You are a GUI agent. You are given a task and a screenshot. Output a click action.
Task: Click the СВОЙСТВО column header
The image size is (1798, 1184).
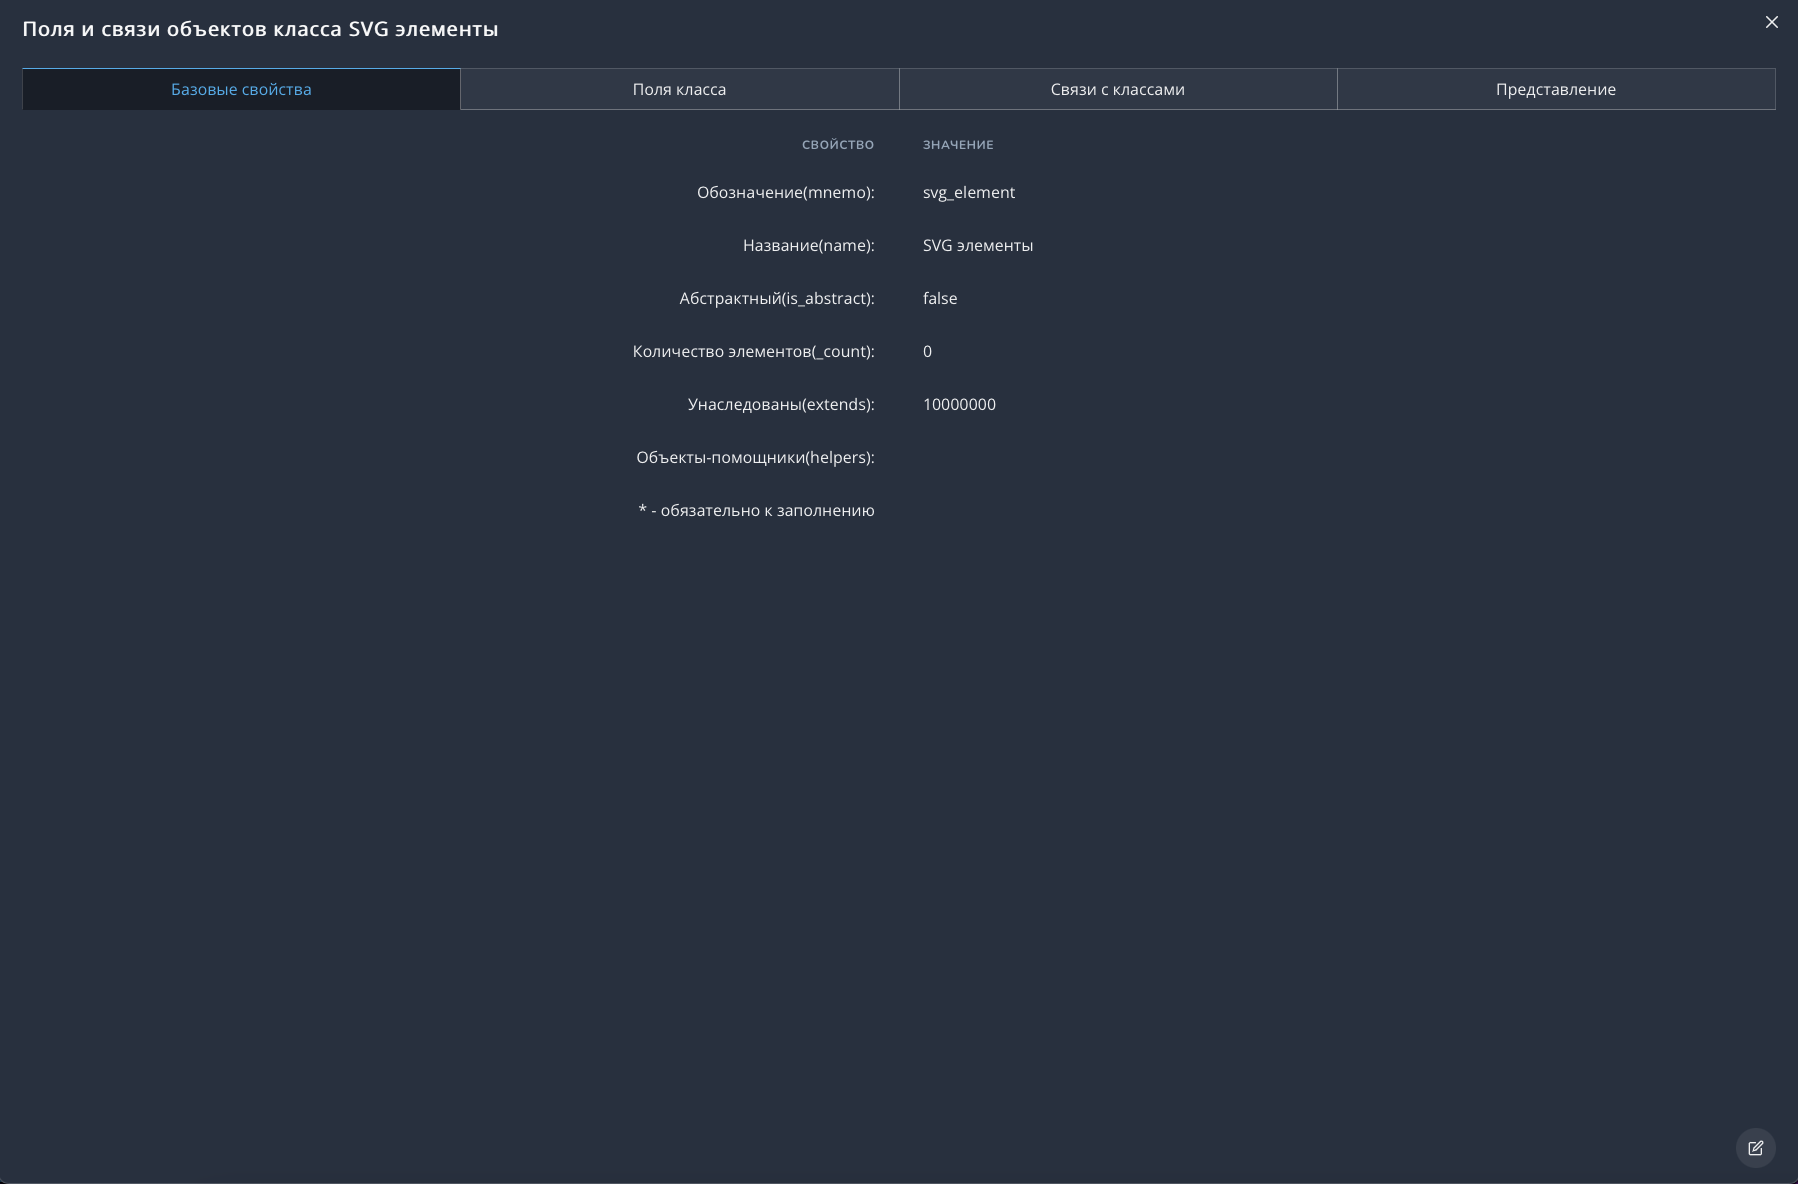tap(837, 145)
